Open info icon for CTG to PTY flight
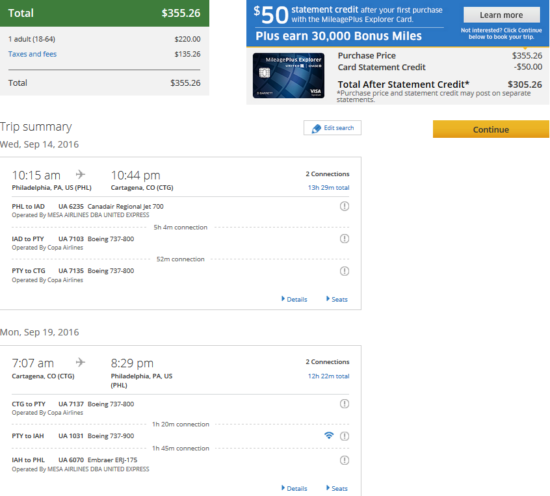 pyautogui.click(x=344, y=404)
